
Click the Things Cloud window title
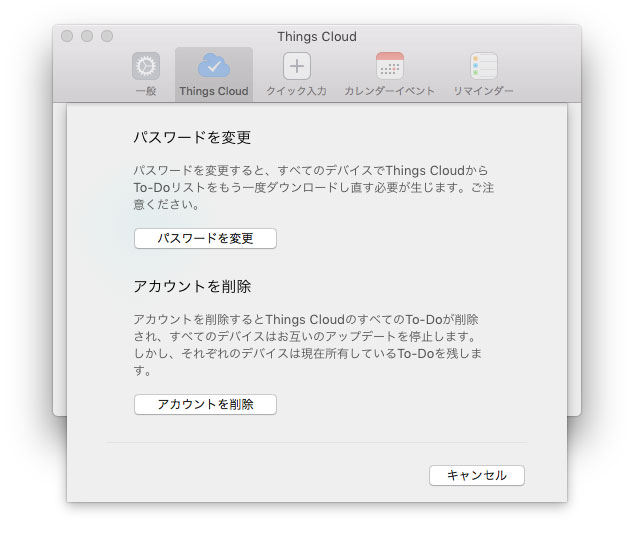pyautogui.click(x=317, y=36)
